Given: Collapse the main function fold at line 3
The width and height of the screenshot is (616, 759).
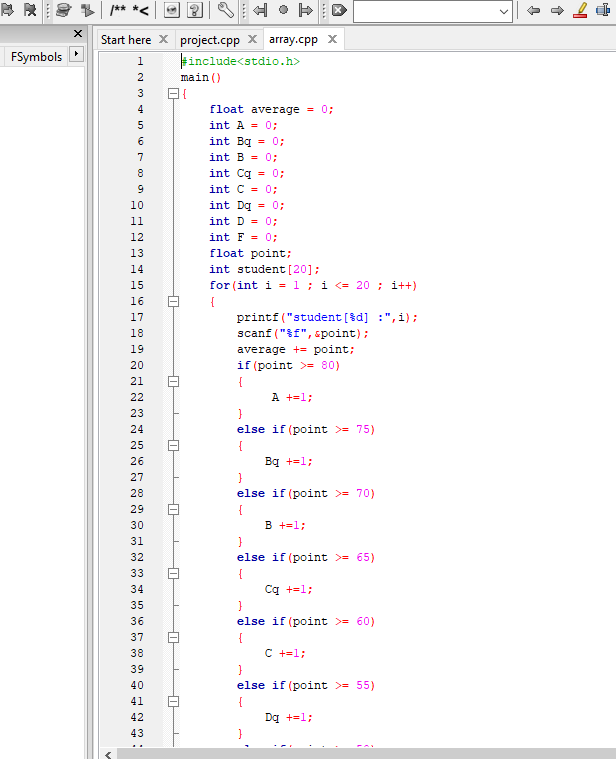Looking at the screenshot, I should click(173, 93).
